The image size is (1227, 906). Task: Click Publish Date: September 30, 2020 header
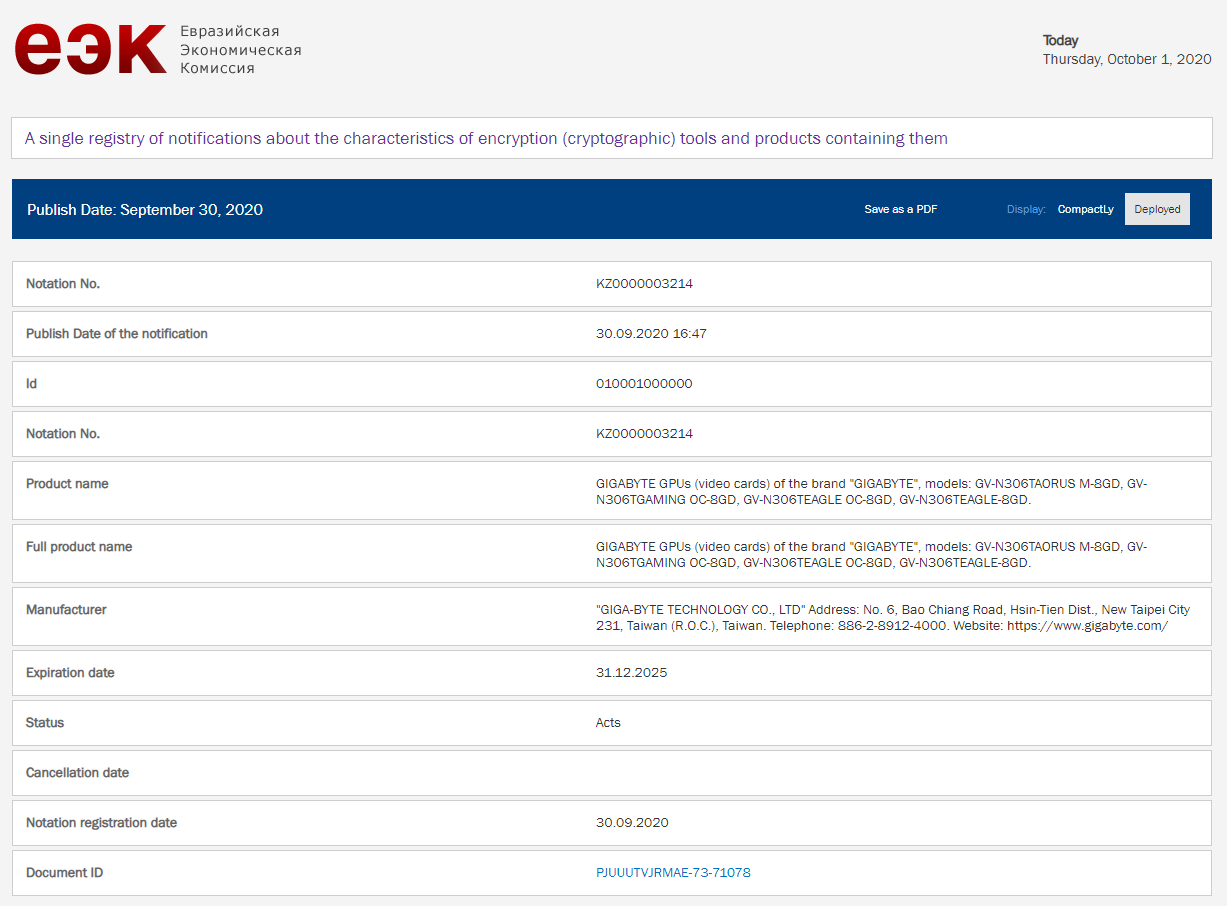pos(145,210)
